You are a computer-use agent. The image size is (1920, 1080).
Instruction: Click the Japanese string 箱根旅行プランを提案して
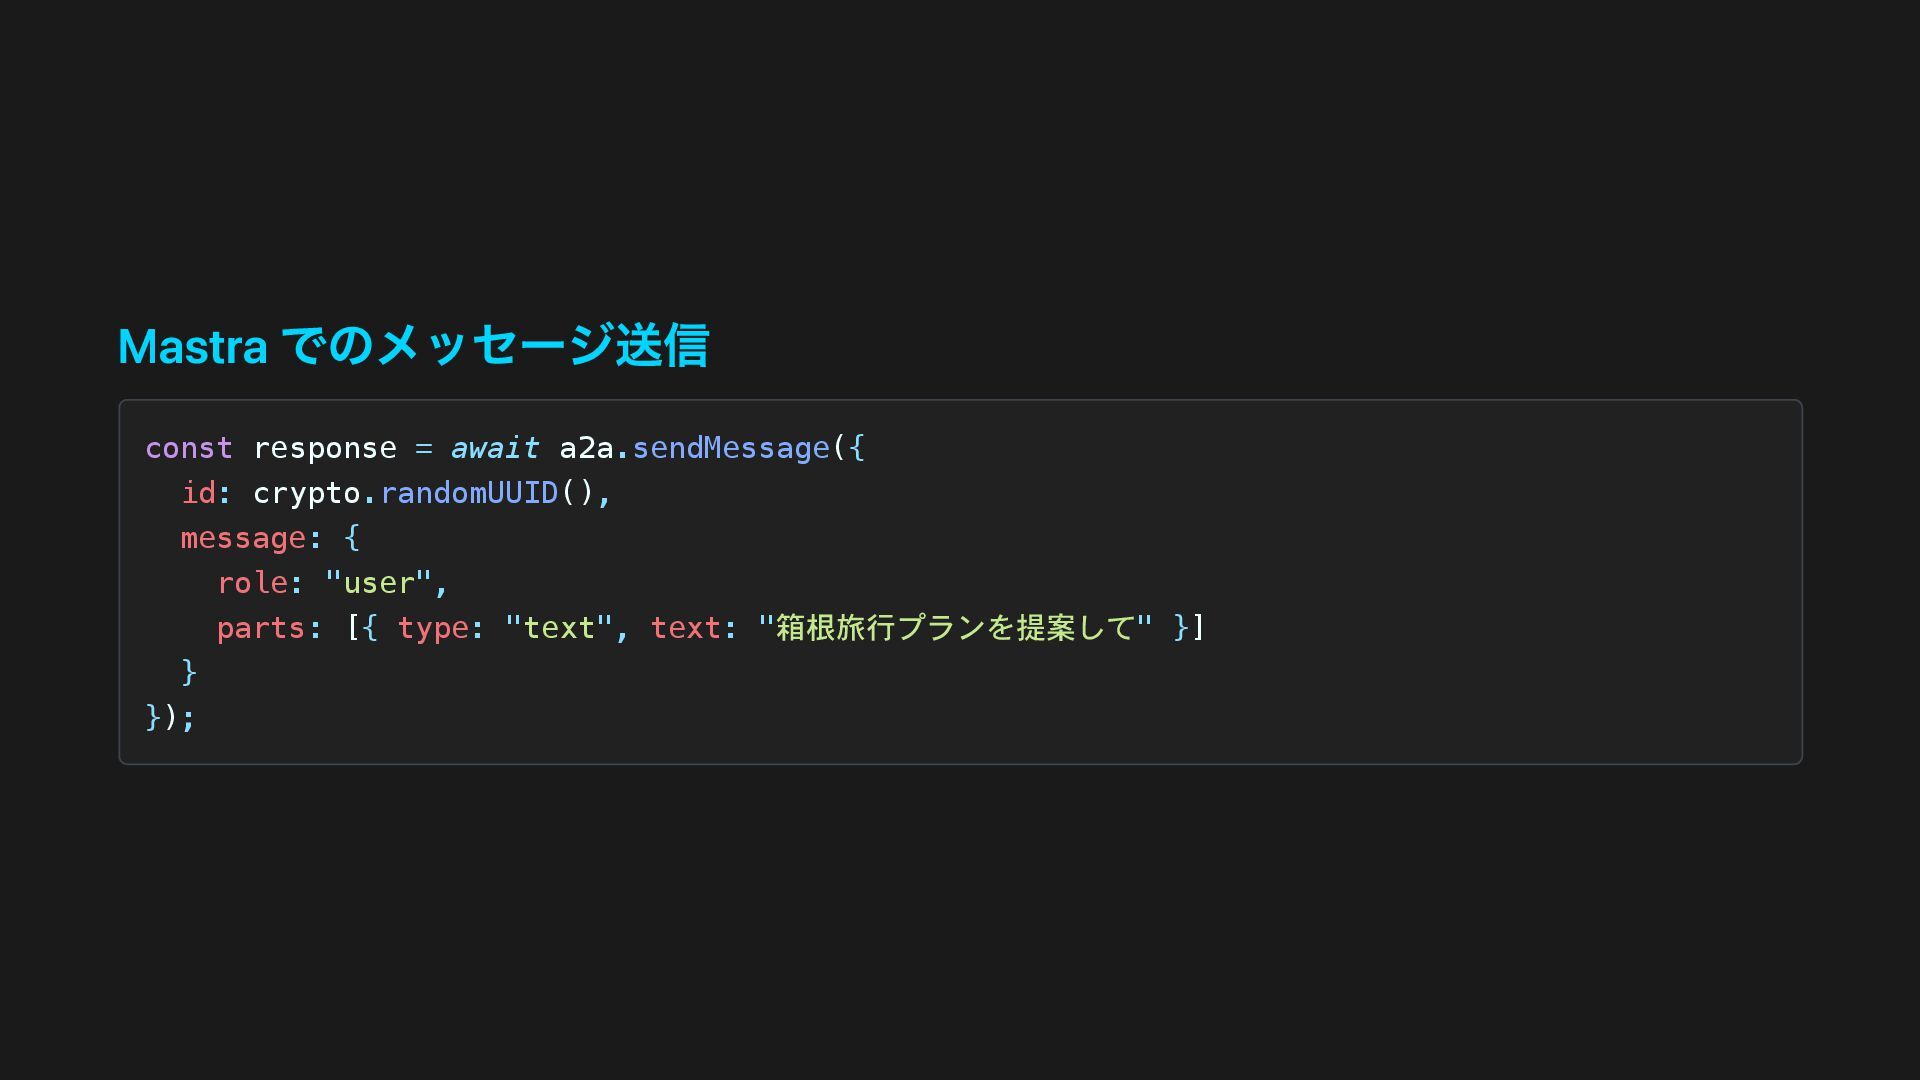[955, 628]
